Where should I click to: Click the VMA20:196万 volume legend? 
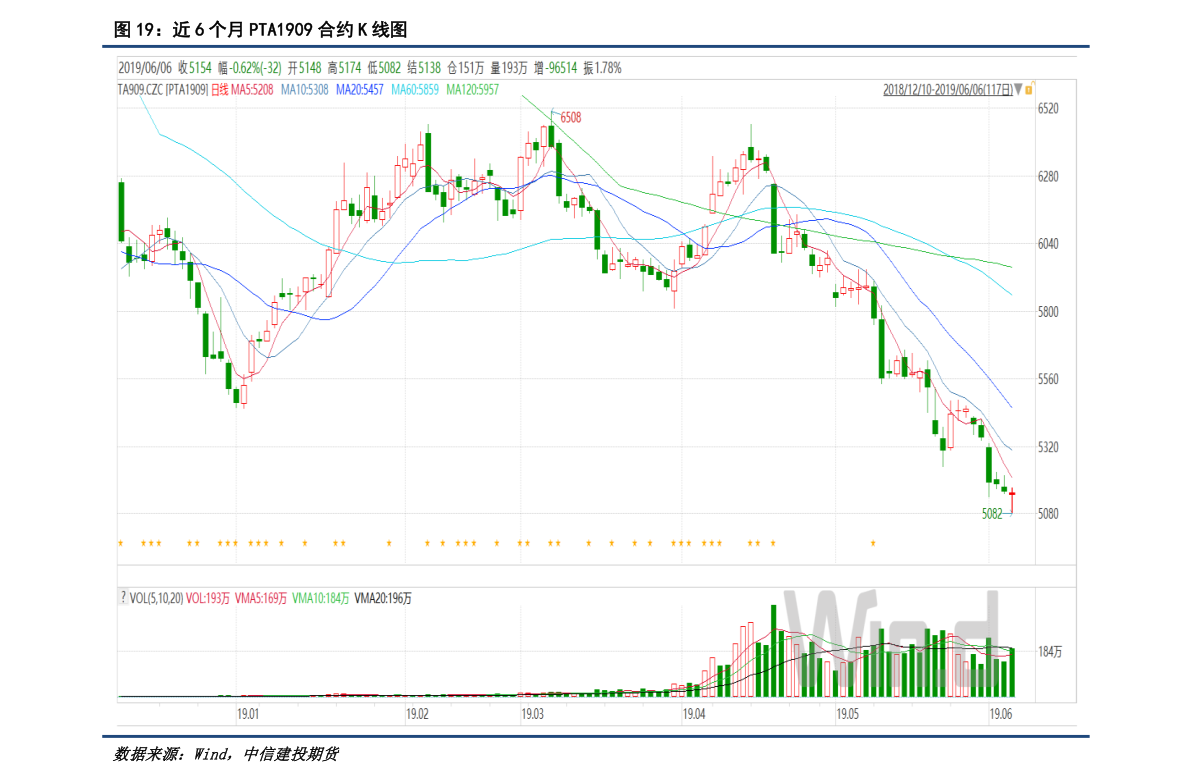[x=382, y=598]
